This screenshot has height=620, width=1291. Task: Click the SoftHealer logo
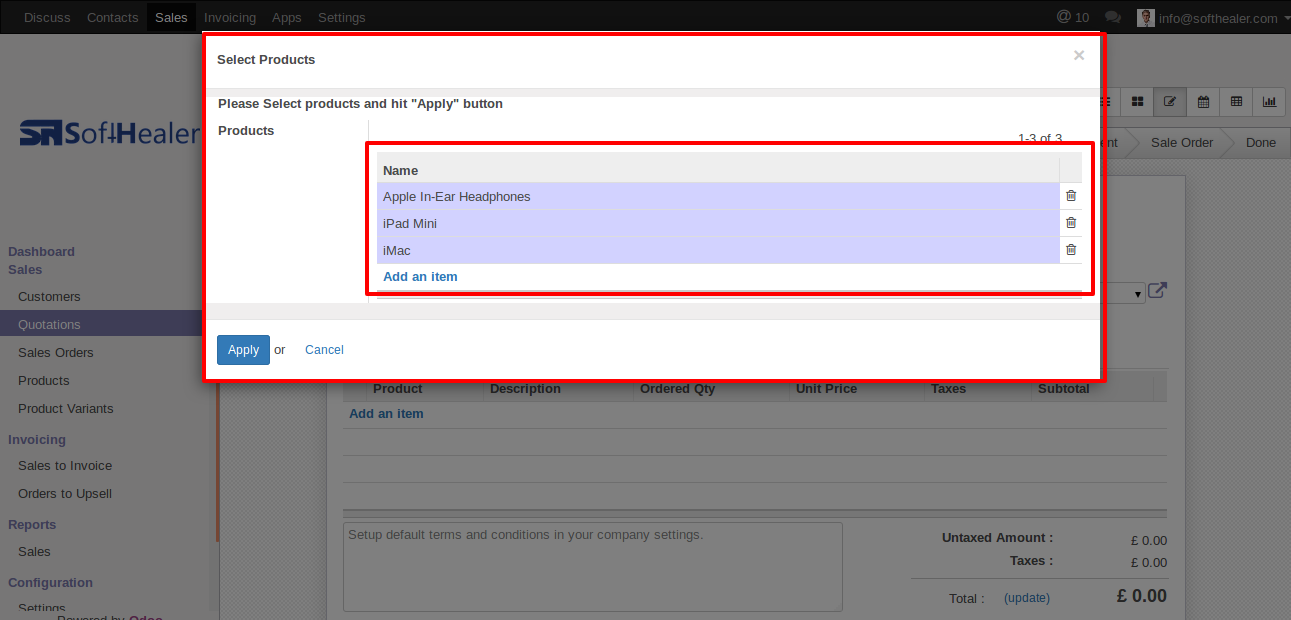pyautogui.click(x=108, y=133)
